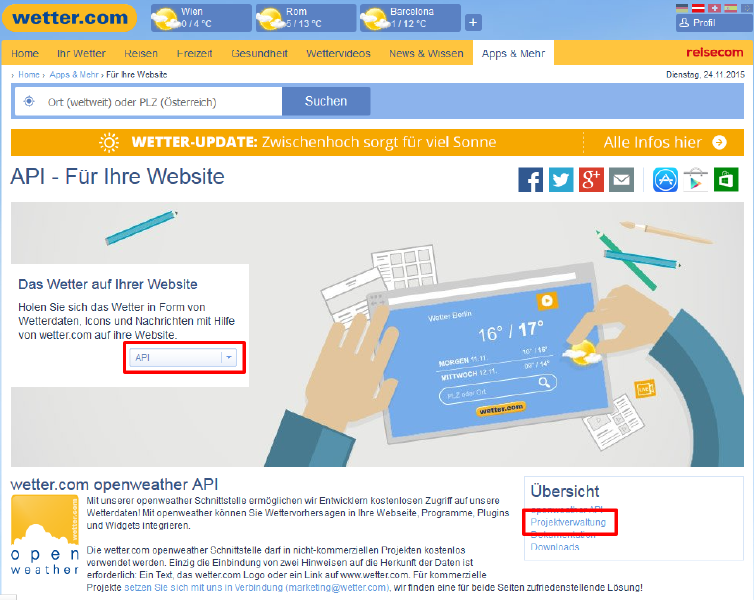Click the date Dienstag, 24.11.2015
This screenshot has width=754, height=600.
click(705, 75)
